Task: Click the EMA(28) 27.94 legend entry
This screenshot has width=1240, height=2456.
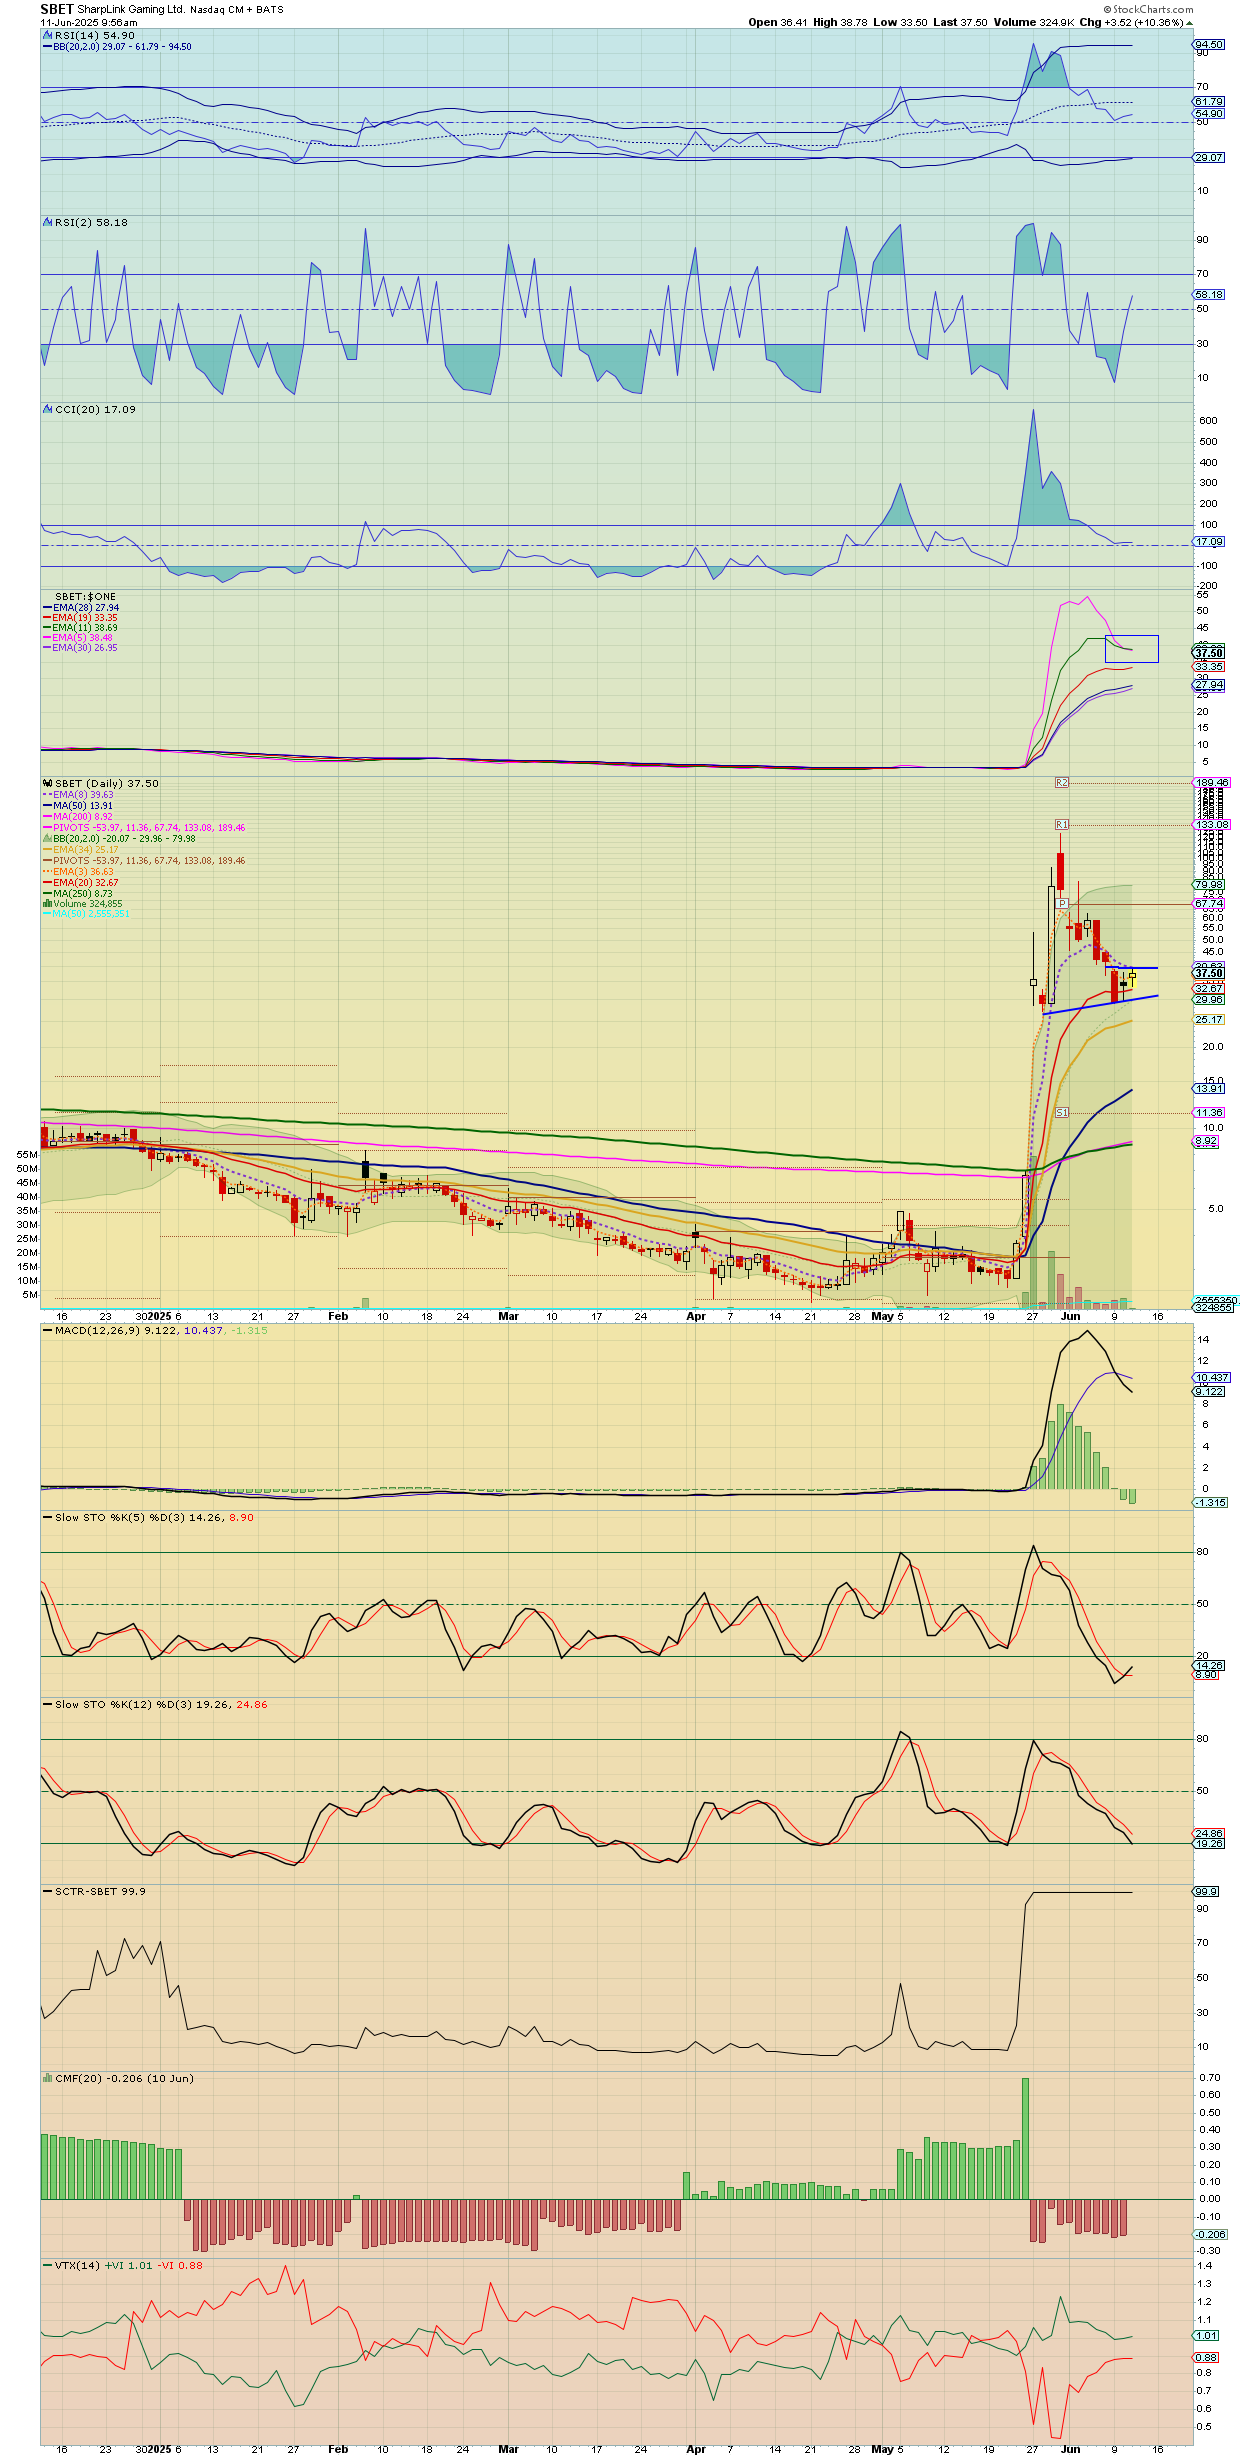Action: (81, 608)
